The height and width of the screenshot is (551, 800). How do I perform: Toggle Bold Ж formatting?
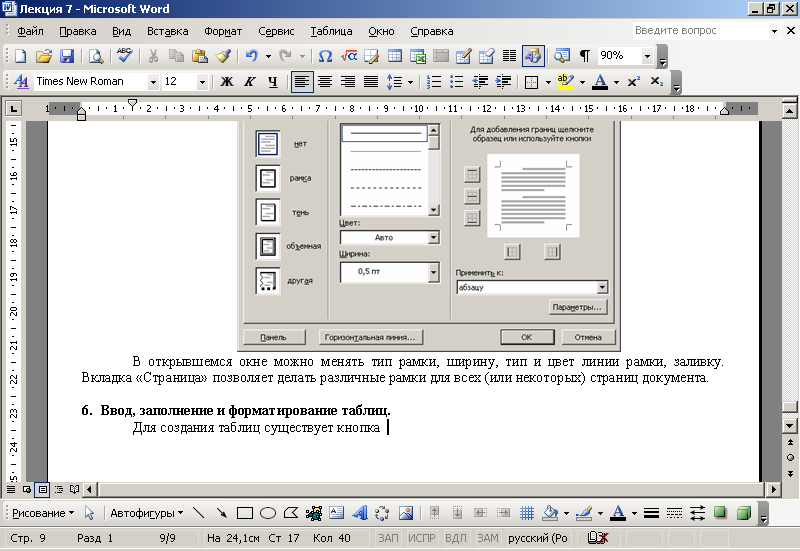pos(227,82)
